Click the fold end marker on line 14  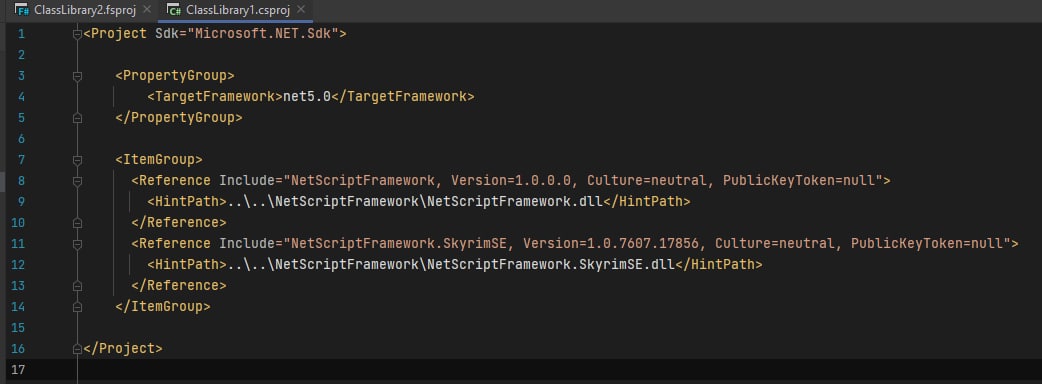click(77, 307)
